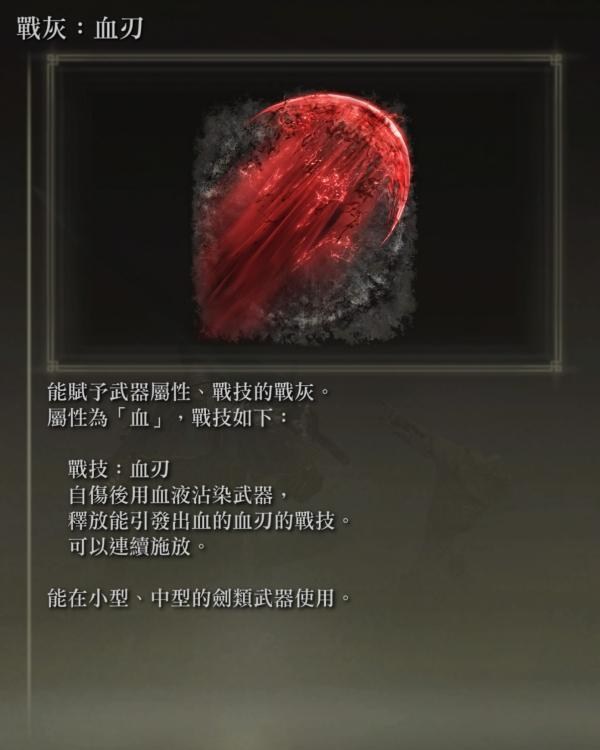Click the line 能賦予武器屬性、戰技的戰灰
Image resolution: width=600 pixels, height=750 pixels.
point(189,392)
